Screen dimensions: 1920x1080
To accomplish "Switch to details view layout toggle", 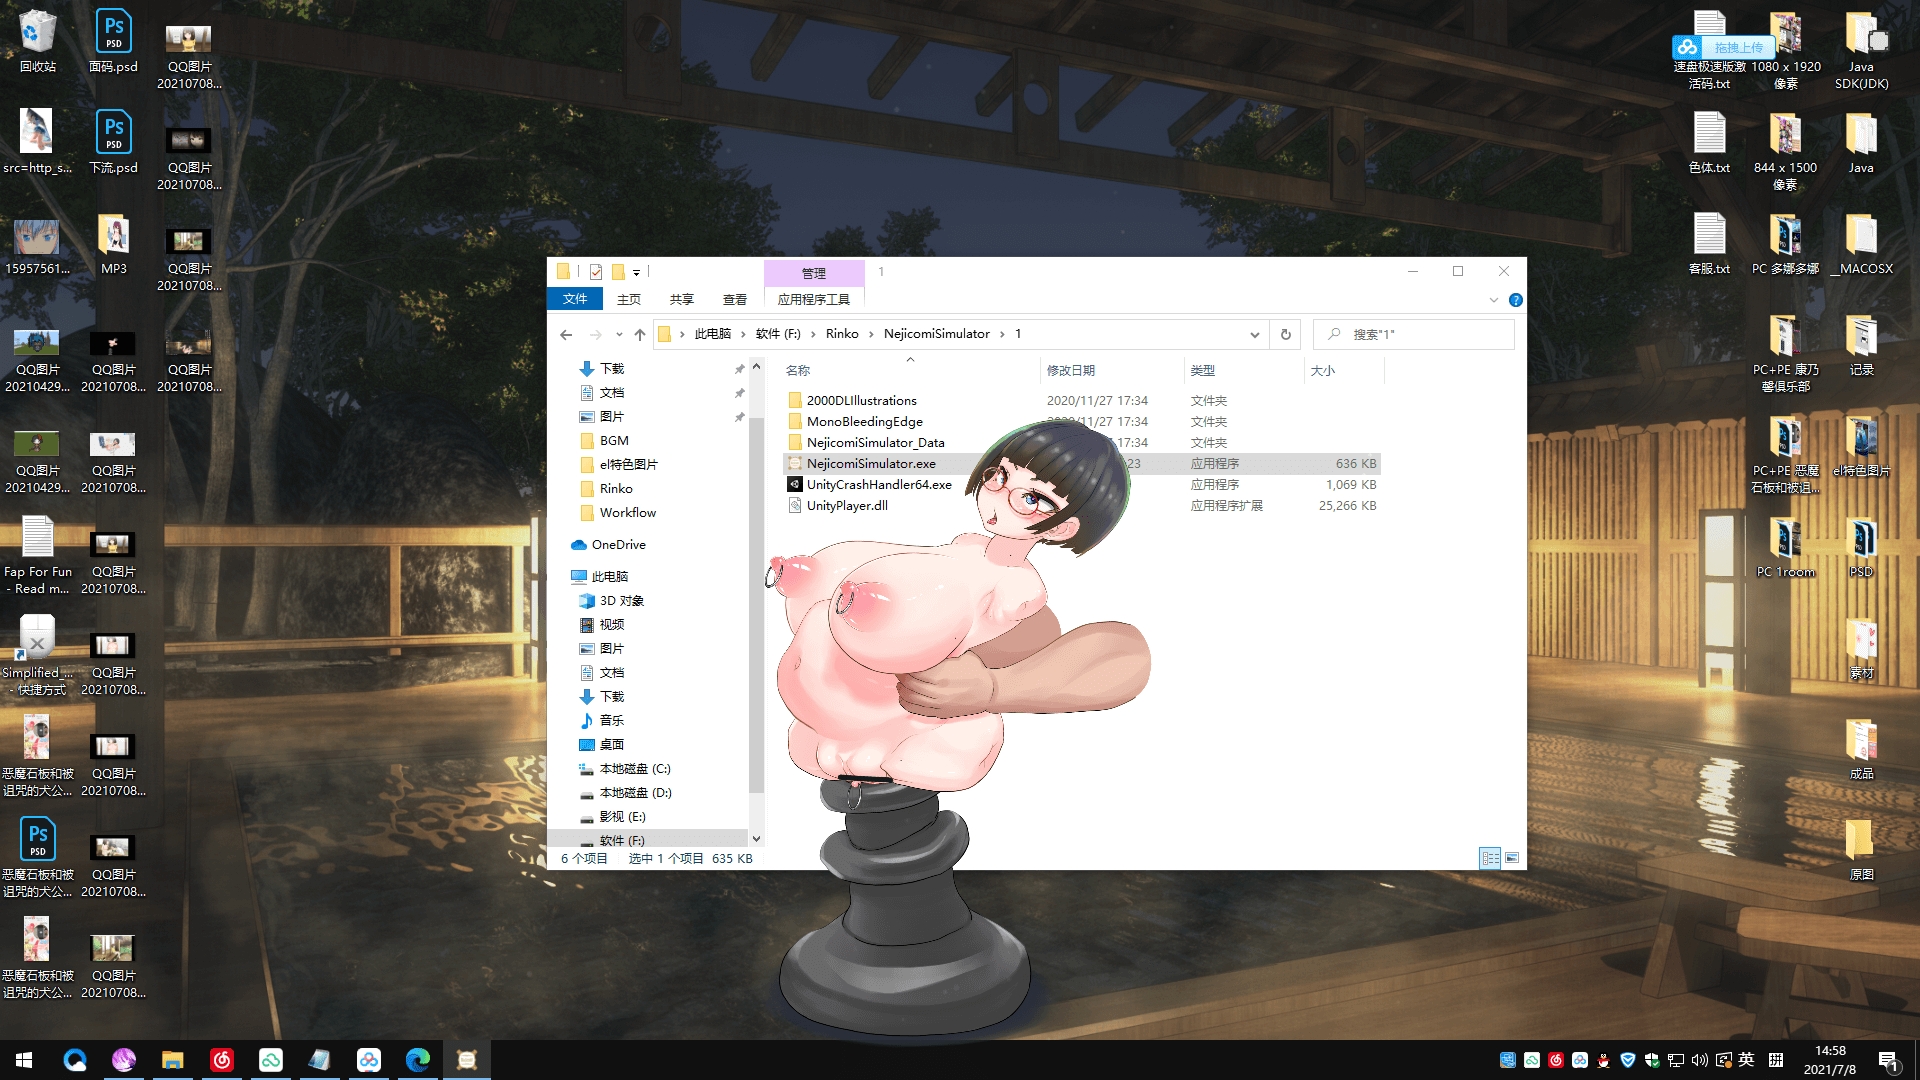I will [x=1490, y=858].
